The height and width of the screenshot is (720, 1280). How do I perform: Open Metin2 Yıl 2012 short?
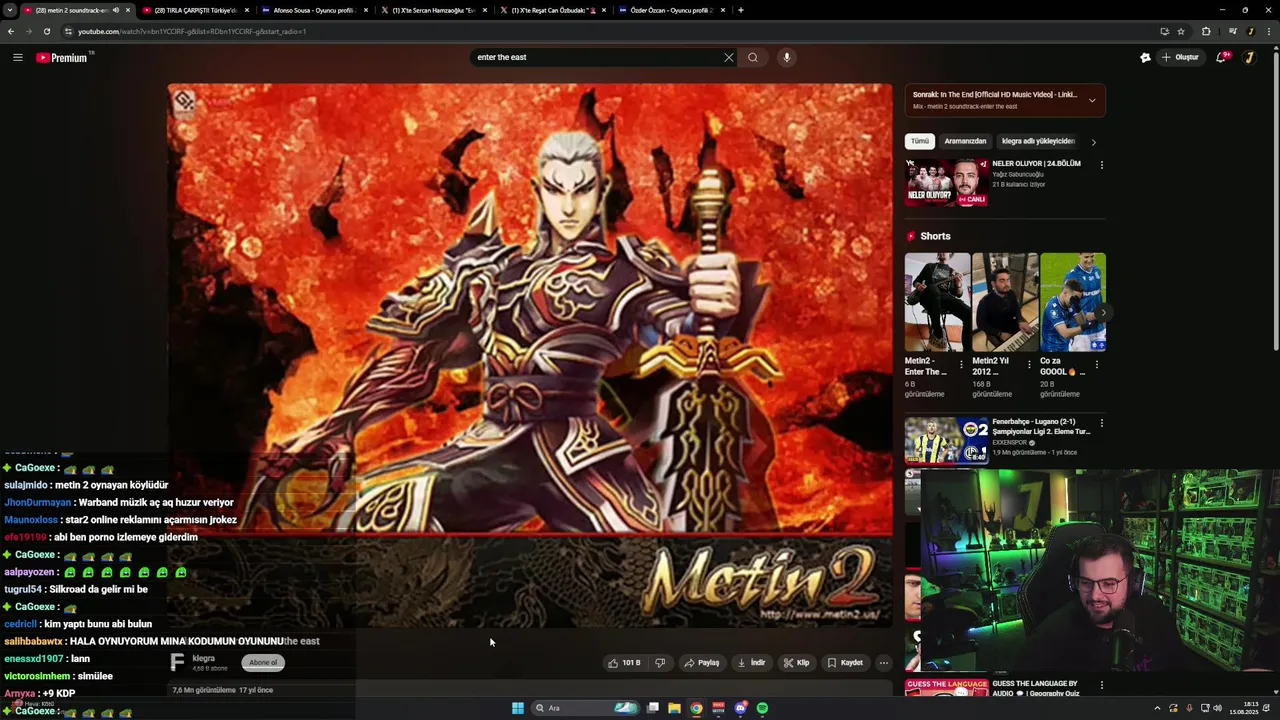click(x=1005, y=302)
